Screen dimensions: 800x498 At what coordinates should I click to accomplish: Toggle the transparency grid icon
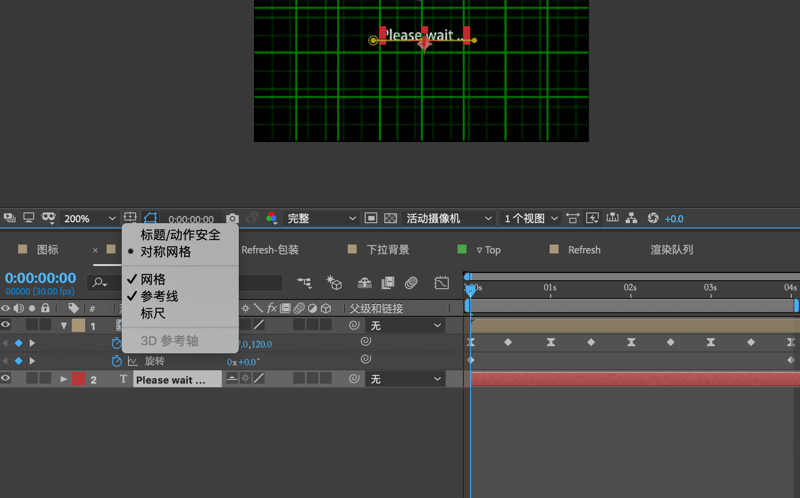[x=390, y=218]
